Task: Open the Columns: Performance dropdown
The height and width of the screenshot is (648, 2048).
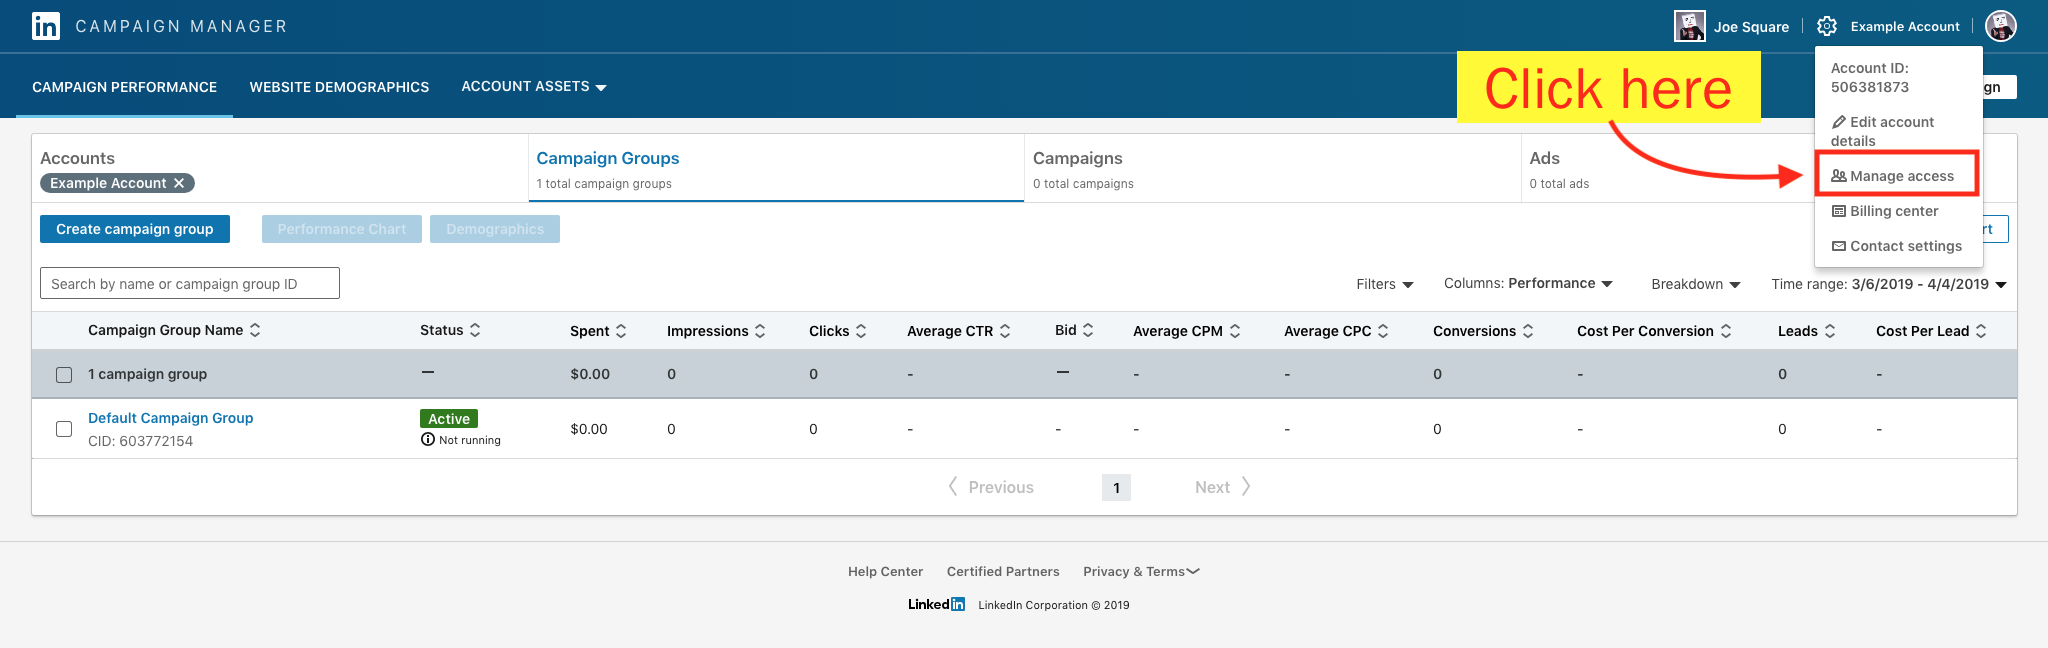Action: click(1528, 284)
